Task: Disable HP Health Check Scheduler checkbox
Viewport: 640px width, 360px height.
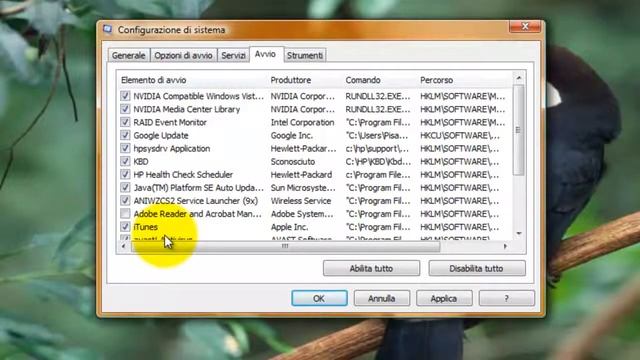Action: pos(125,174)
